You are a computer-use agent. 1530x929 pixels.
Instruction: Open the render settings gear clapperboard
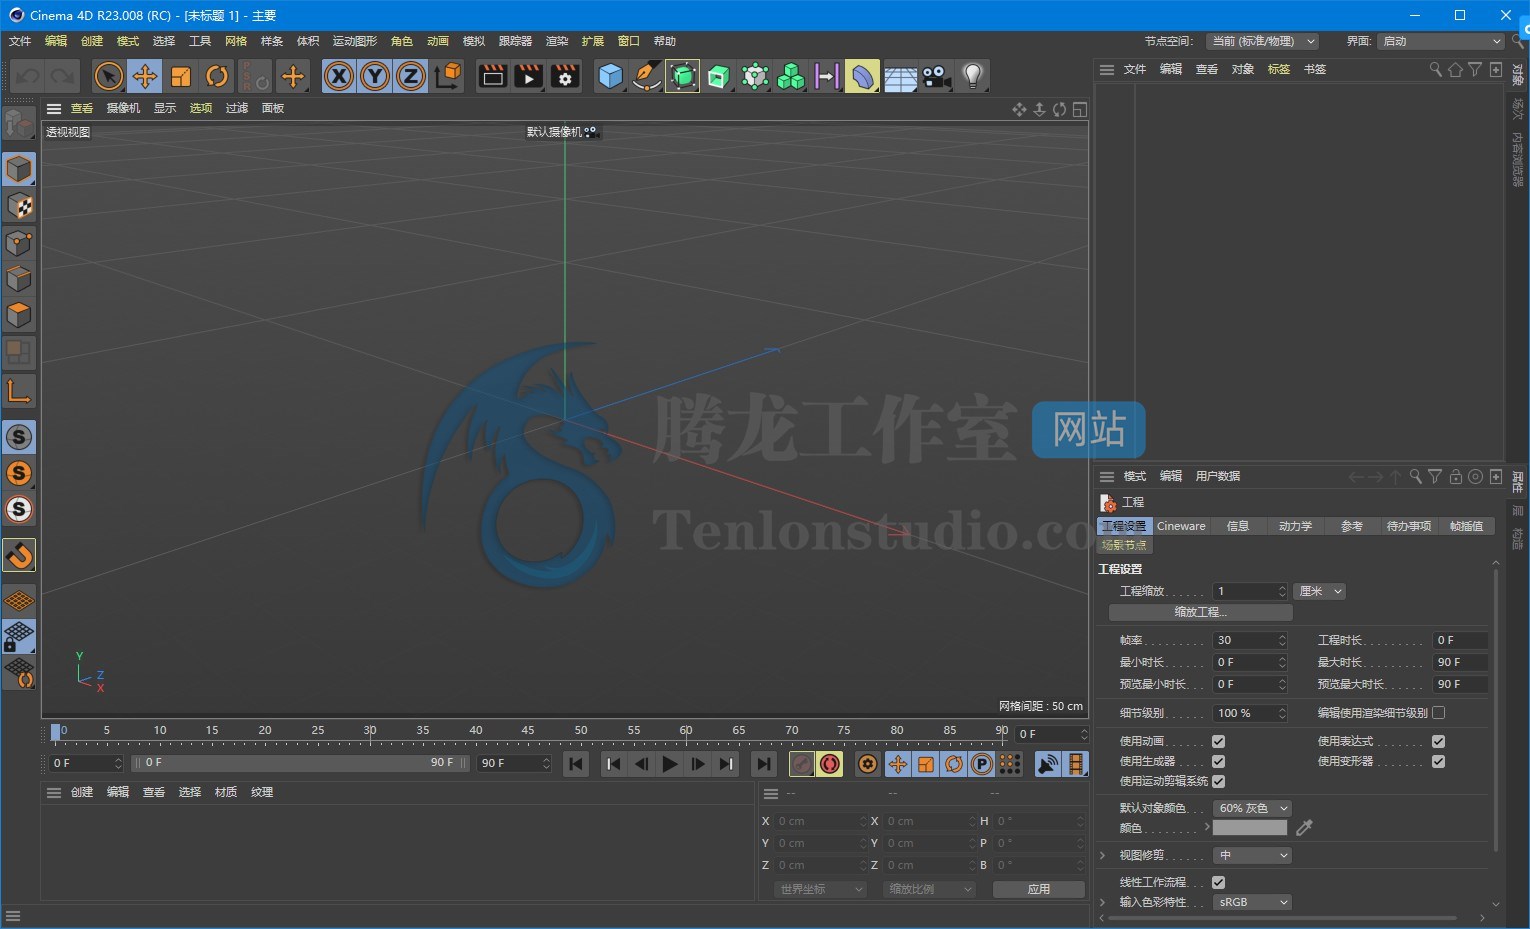(x=565, y=76)
